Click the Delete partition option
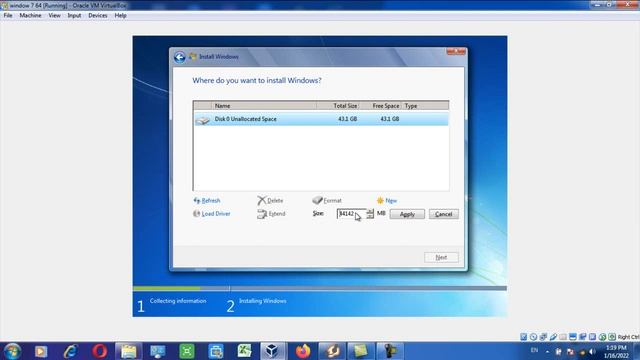Viewport: 640px width, 360px height. [x=270, y=200]
